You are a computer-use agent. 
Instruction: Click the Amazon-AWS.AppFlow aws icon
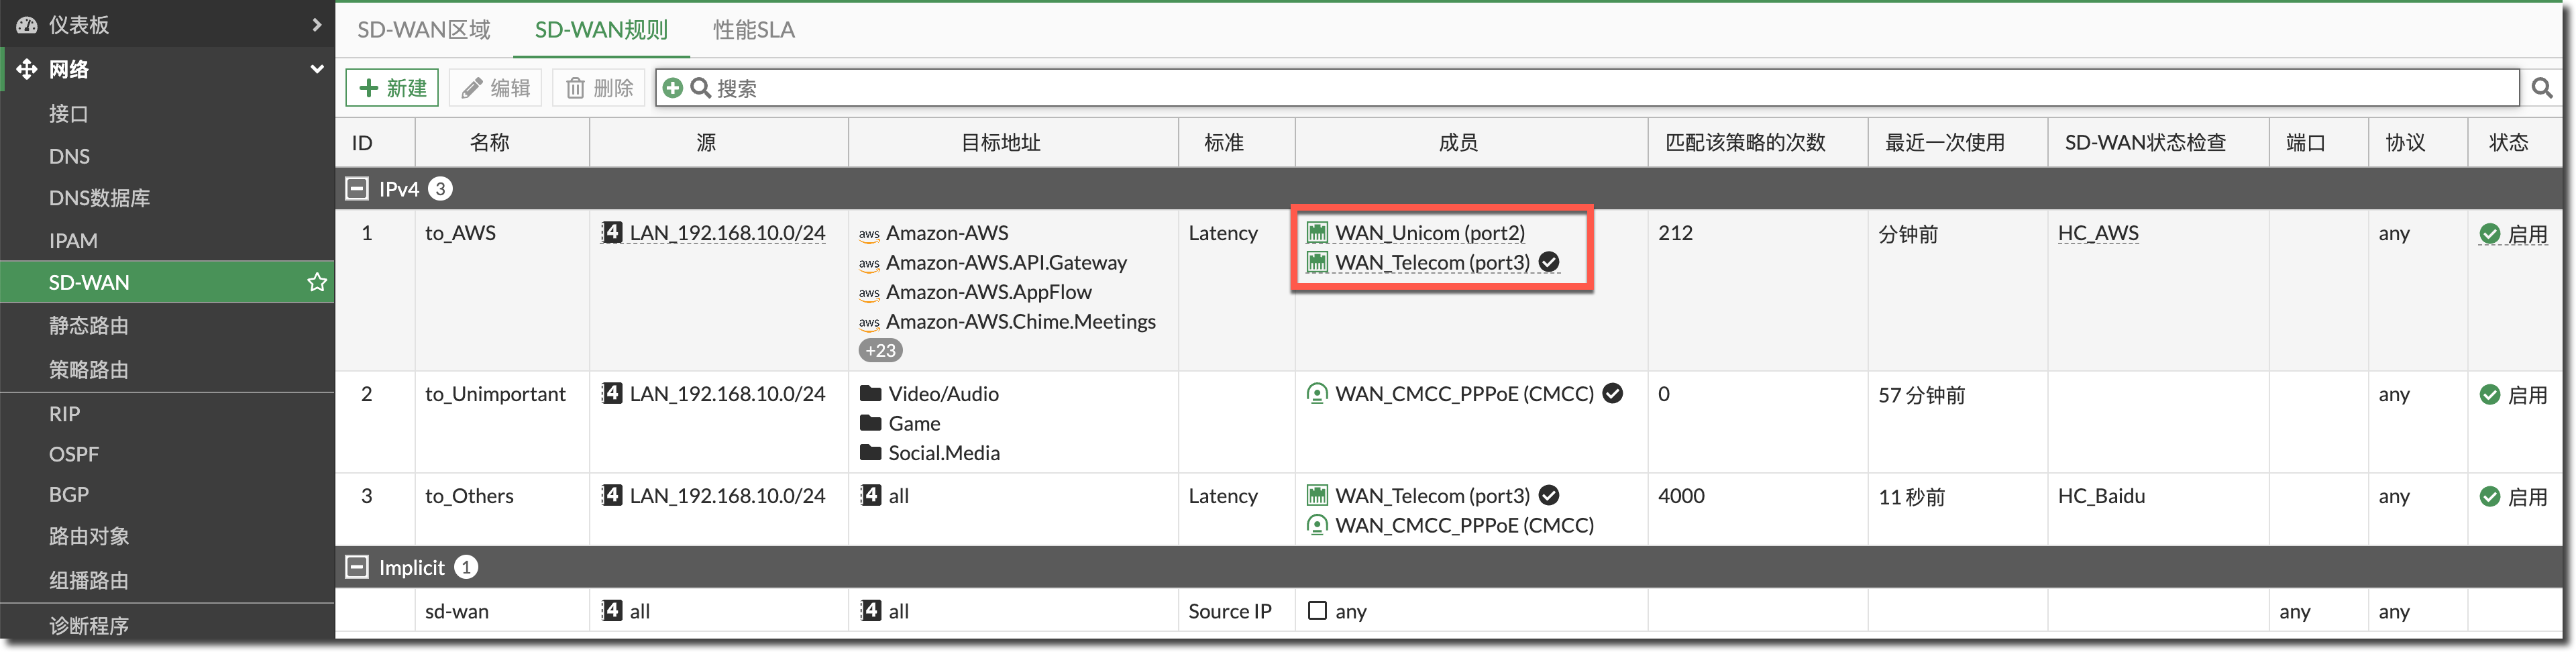pos(869,293)
